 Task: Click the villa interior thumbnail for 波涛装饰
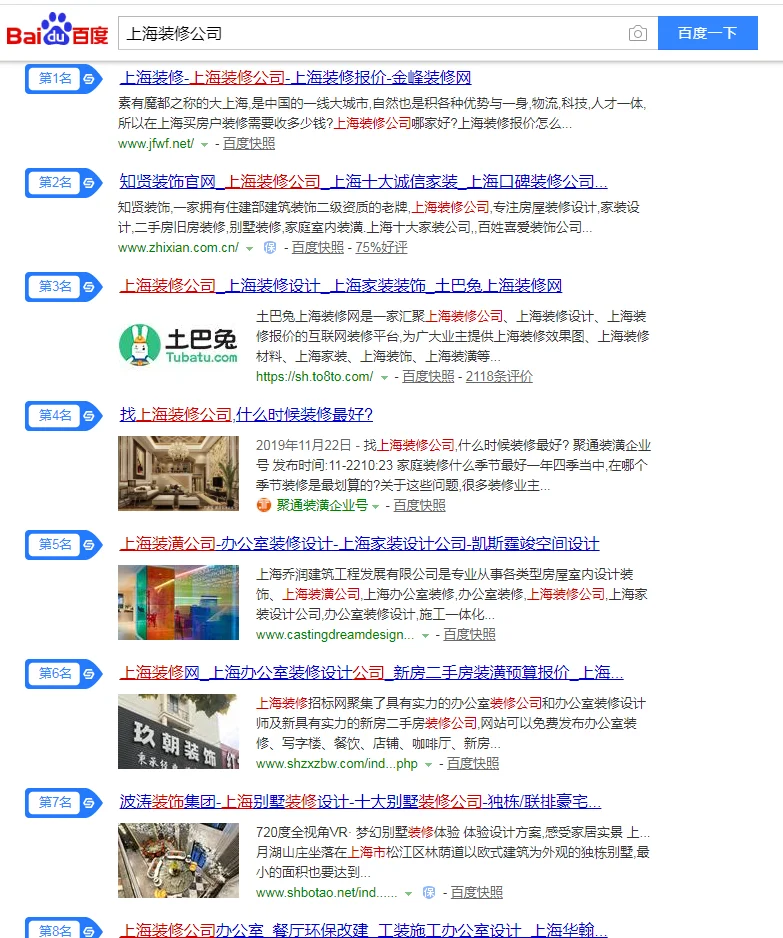178,860
